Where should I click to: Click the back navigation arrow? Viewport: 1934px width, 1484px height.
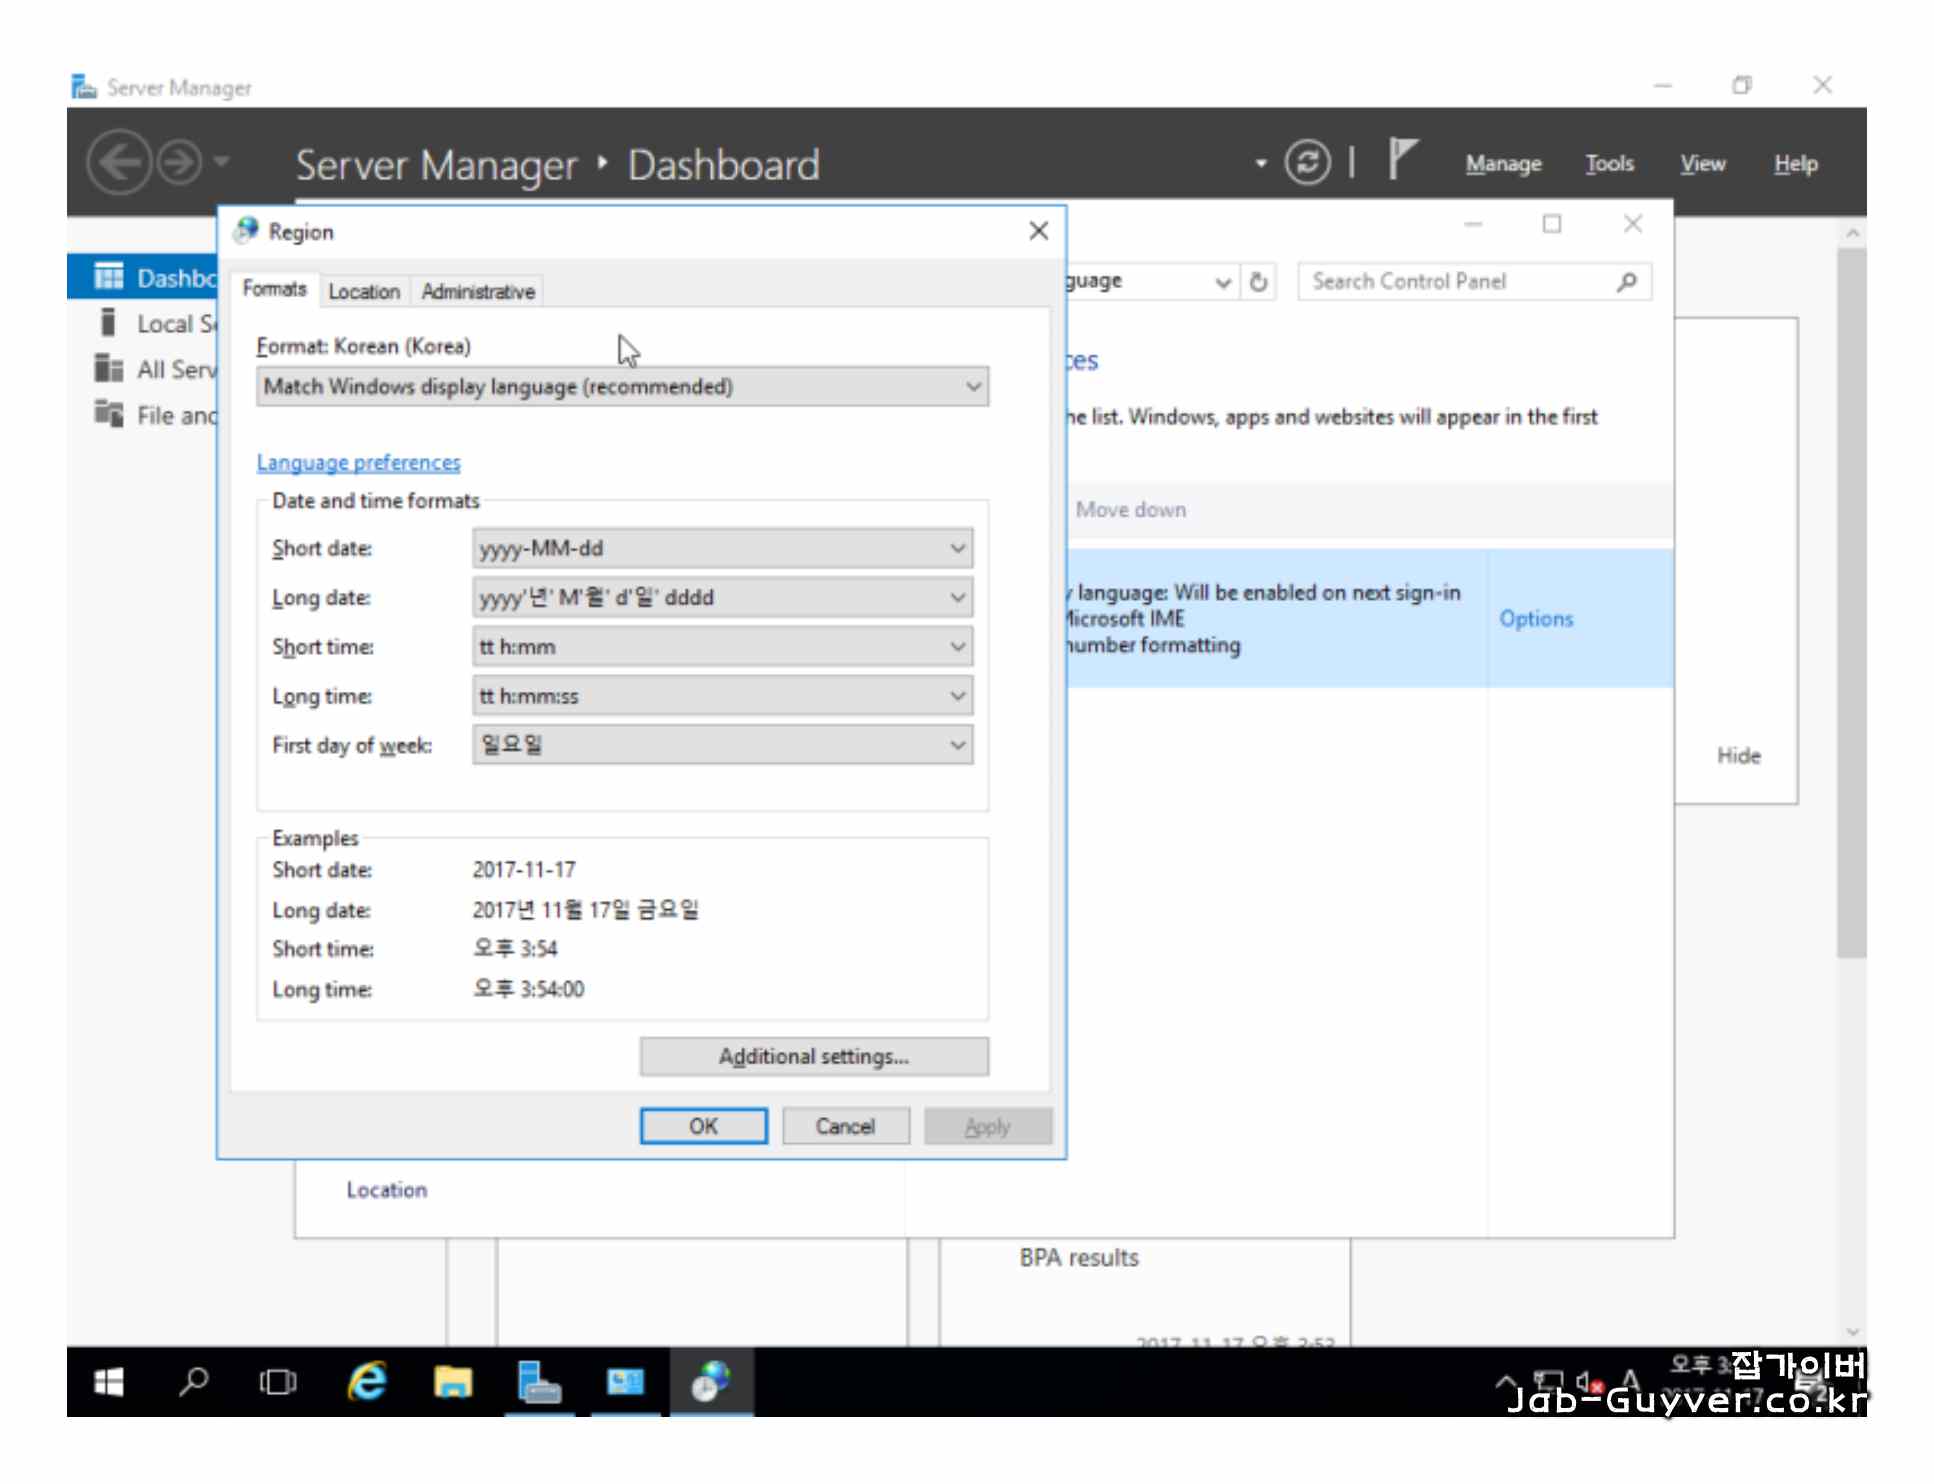coord(119,162)
